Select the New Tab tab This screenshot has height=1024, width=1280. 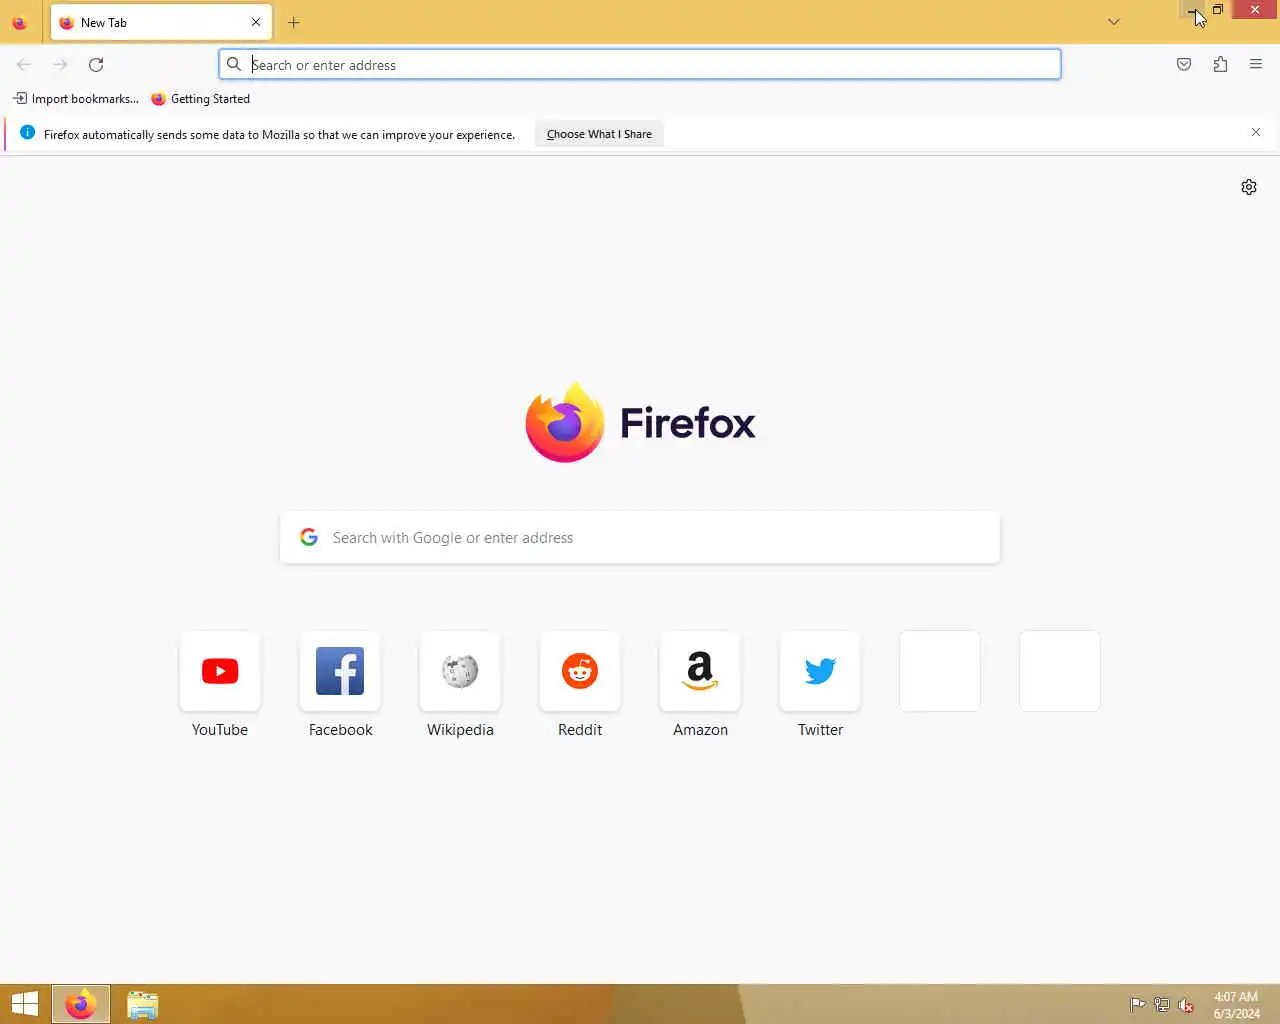(x=160, y=22)
